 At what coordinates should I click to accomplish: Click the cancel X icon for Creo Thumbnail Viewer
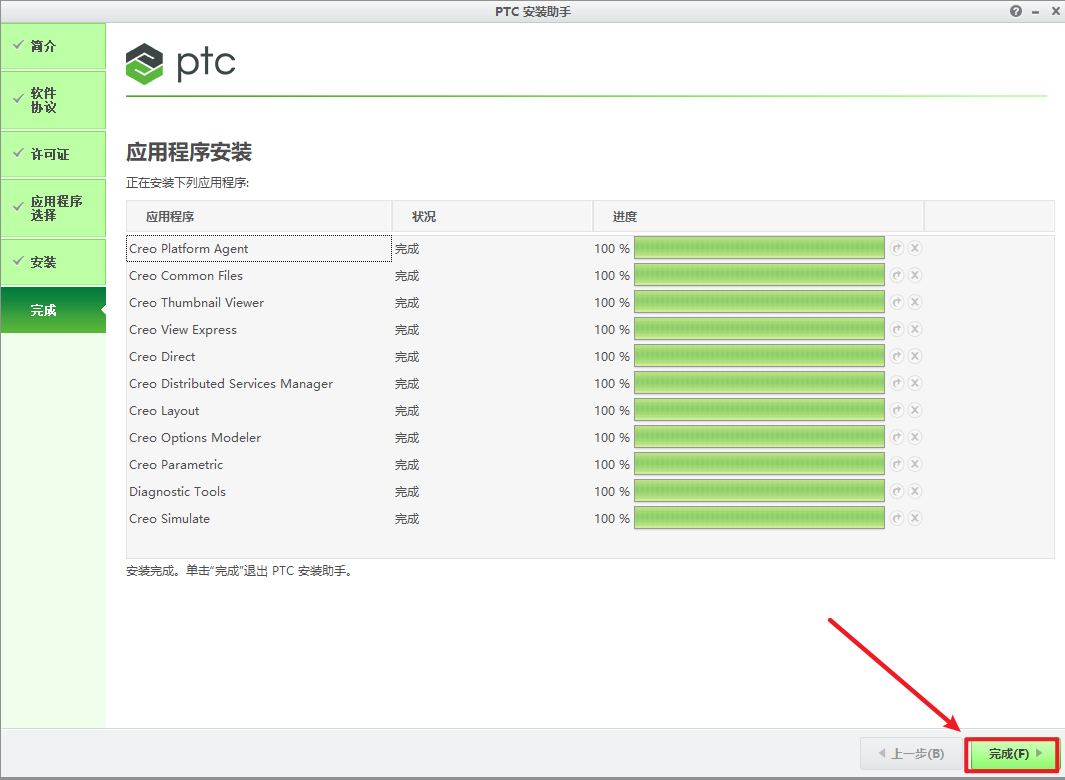coord(915,302)
